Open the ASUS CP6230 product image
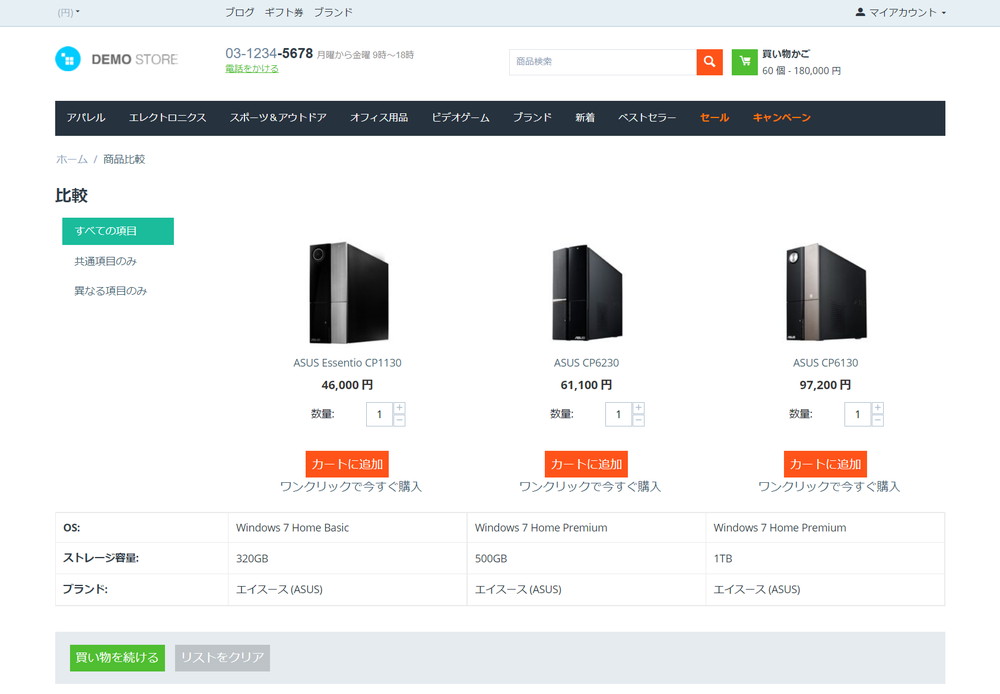Image resolution: width=1000 pixels, height=694 pixels. tap(587, 293)
